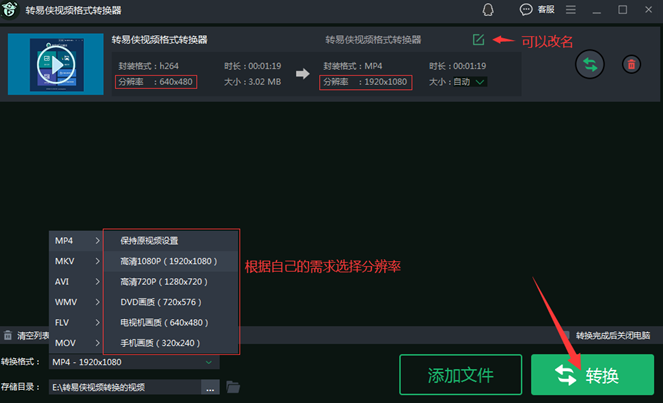
Task: Expand the FLV format submenu
Action: 76,323
